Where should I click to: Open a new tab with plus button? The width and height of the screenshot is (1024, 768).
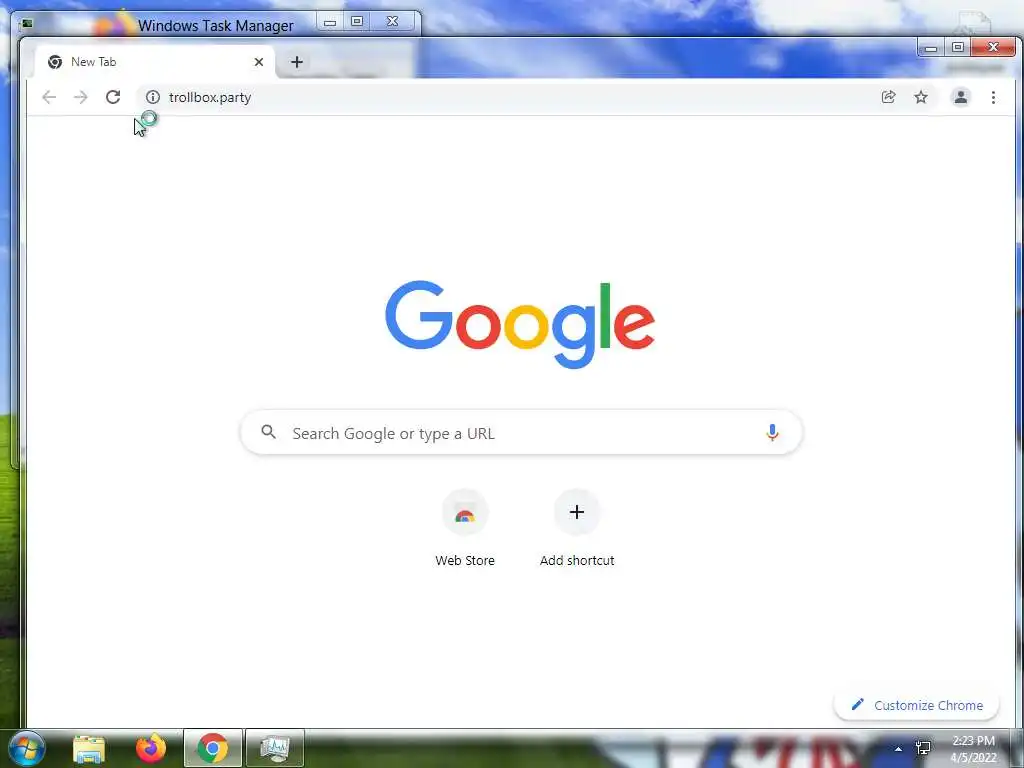[296, 62]
